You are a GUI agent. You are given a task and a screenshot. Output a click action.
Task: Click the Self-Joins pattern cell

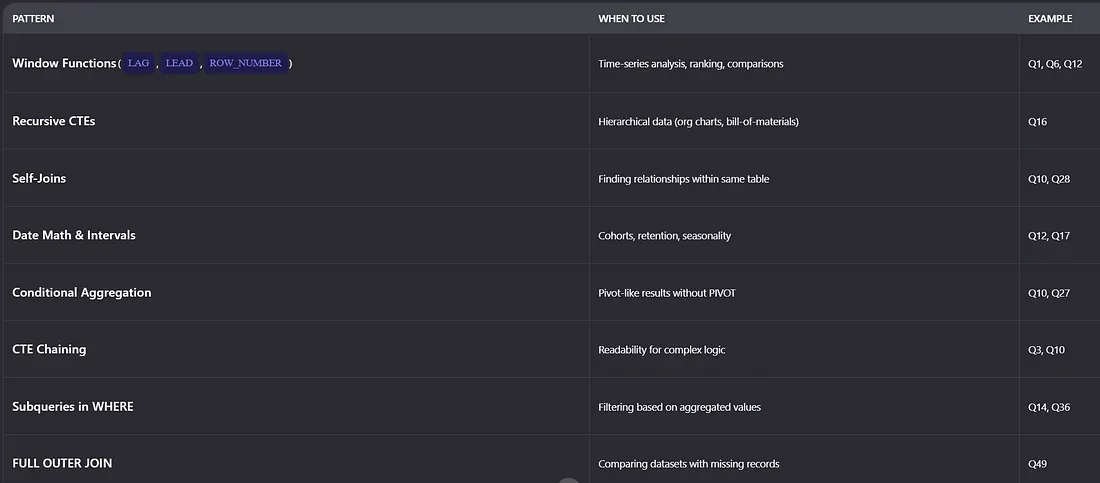coord(39,178)
